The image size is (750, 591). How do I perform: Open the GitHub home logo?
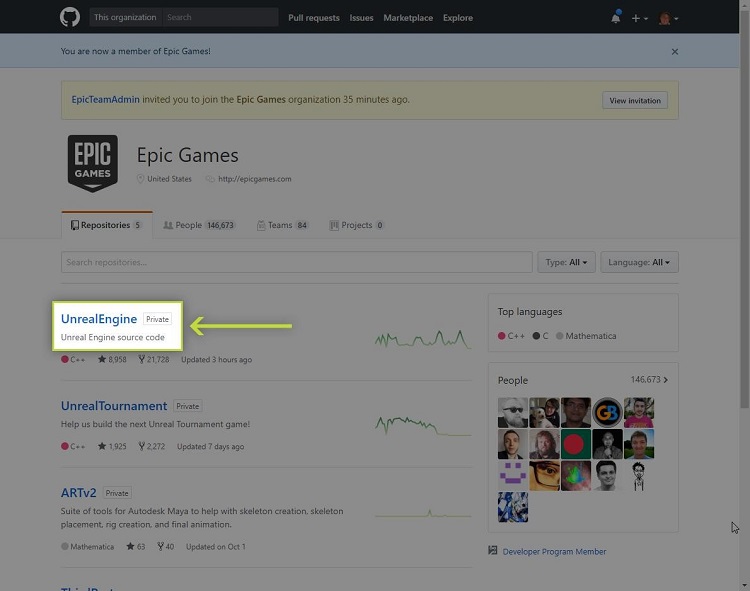(x=70, y=18)
